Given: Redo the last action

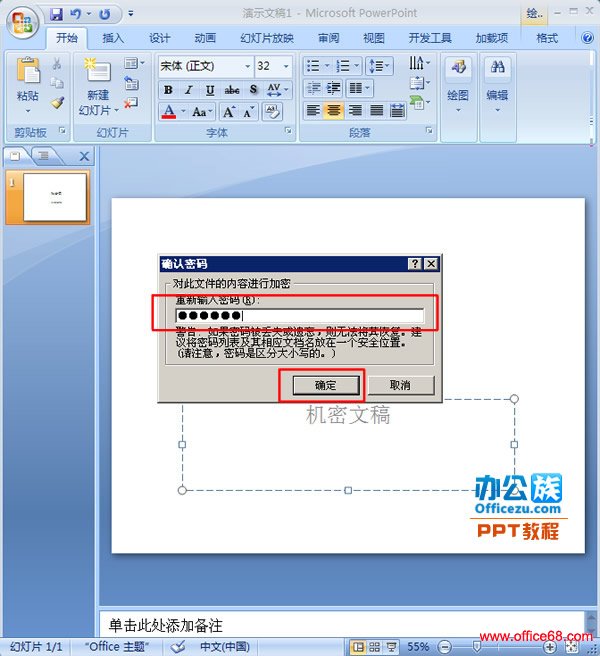Looking at the screenshot, I should point(104,14).
